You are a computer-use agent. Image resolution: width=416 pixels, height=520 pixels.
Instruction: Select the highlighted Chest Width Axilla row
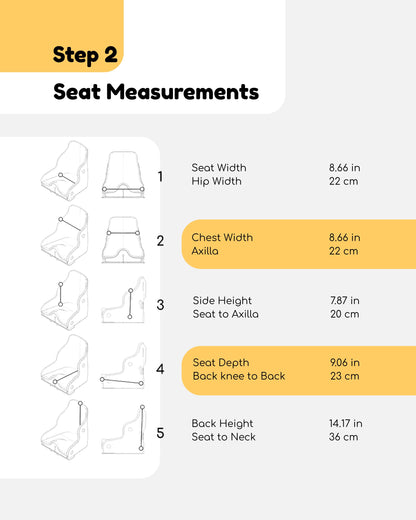pos(299,244)
